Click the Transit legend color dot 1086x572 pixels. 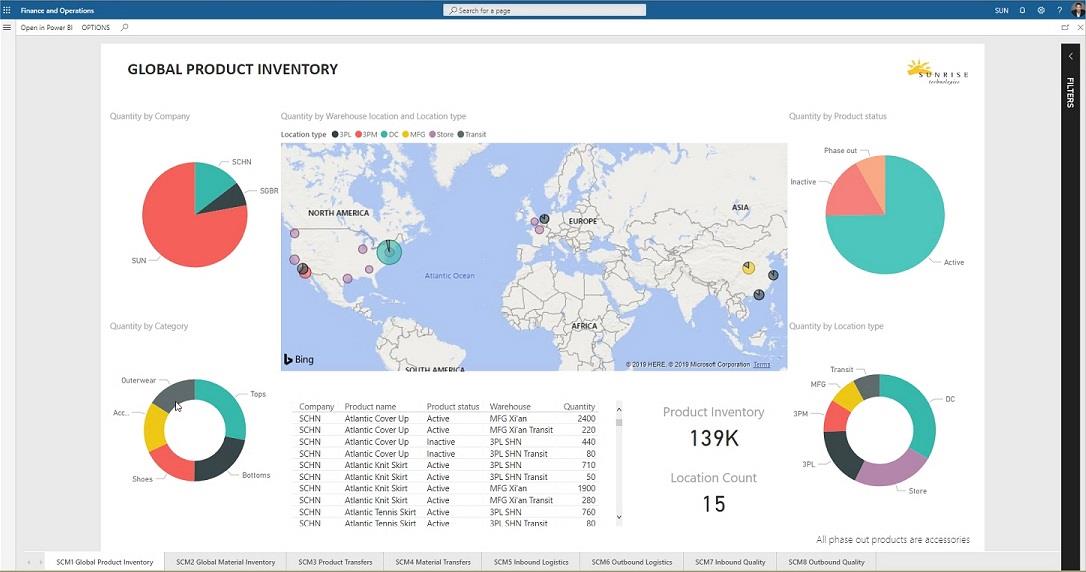pos(461,134)
